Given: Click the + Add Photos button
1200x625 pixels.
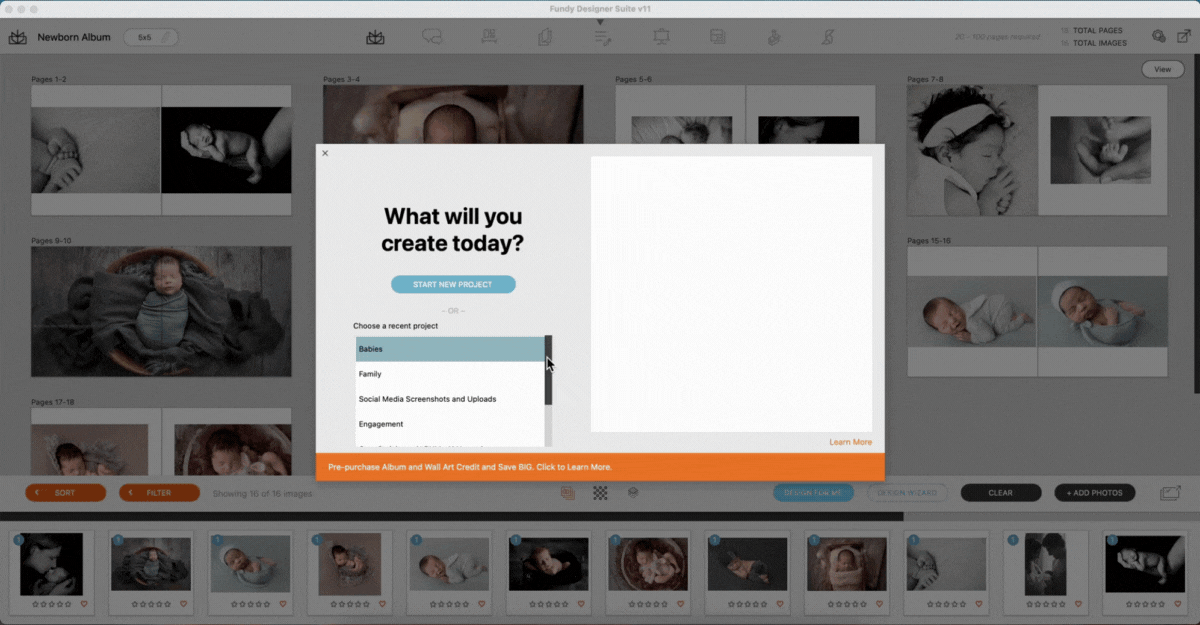Looking at the screenshot, I should pos(1095,493).
